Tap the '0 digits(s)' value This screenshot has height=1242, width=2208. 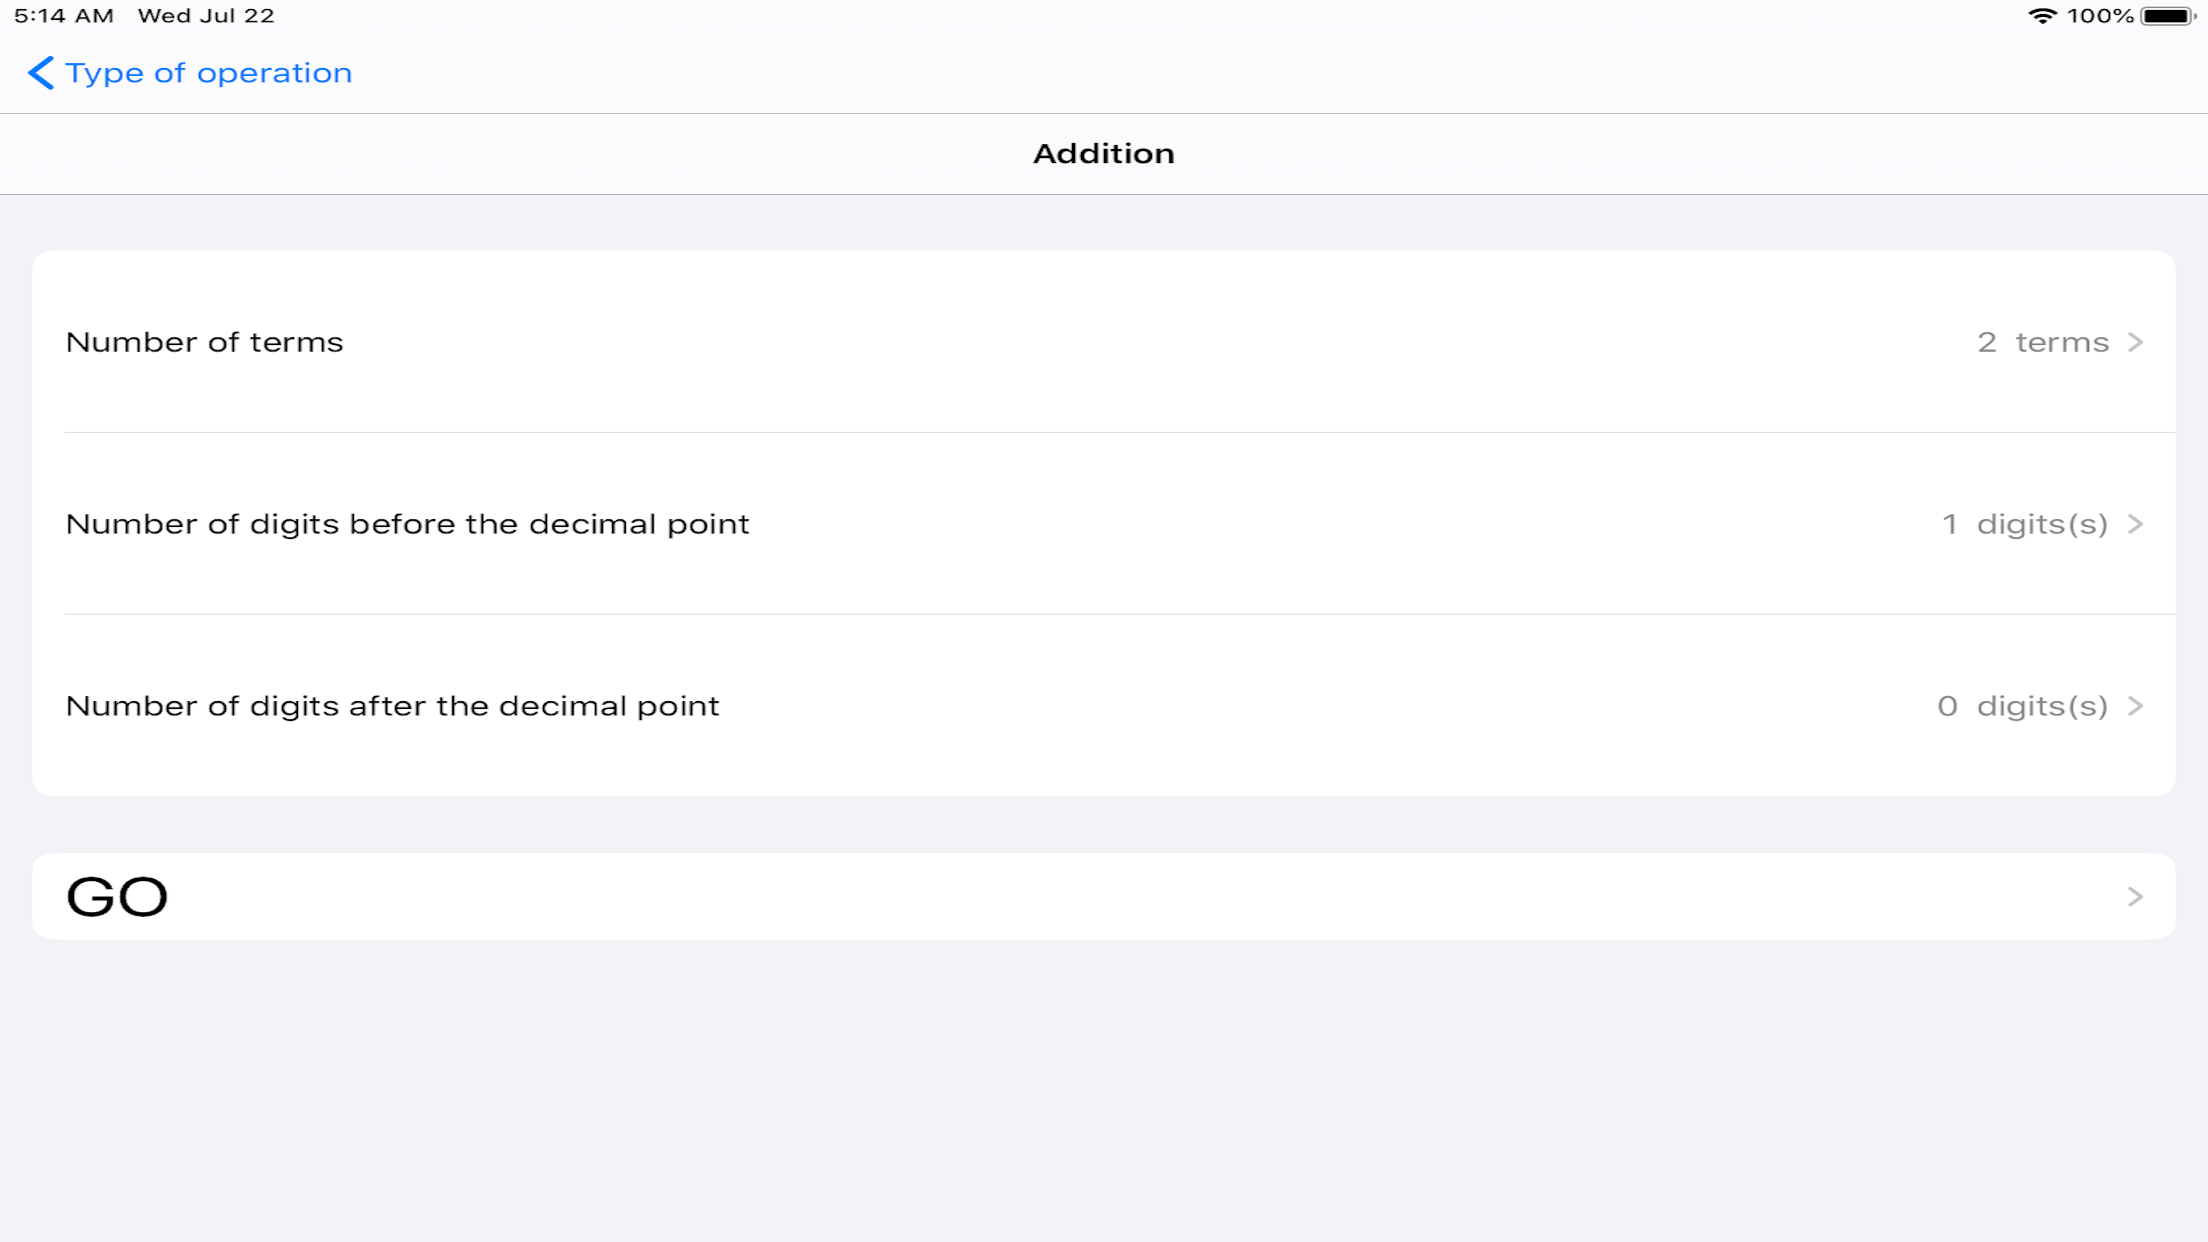coord(2022,706)
